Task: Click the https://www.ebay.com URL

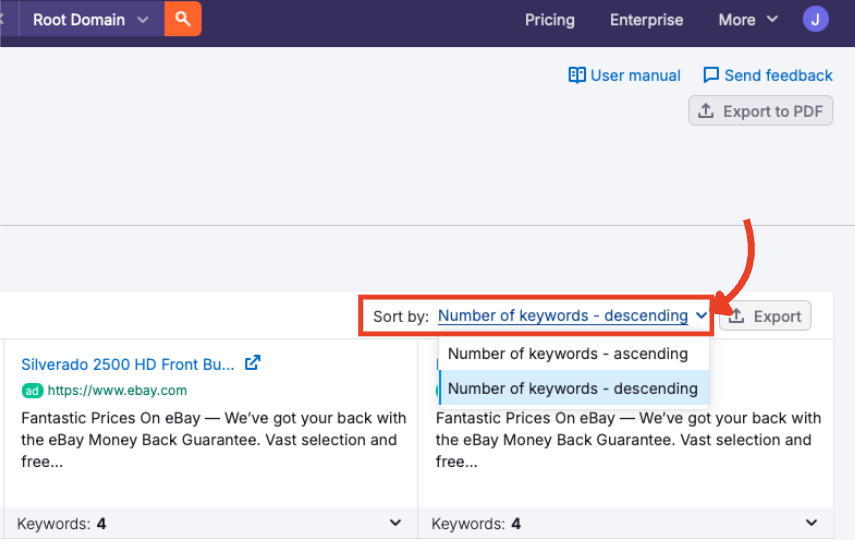Action: point(117,390)
